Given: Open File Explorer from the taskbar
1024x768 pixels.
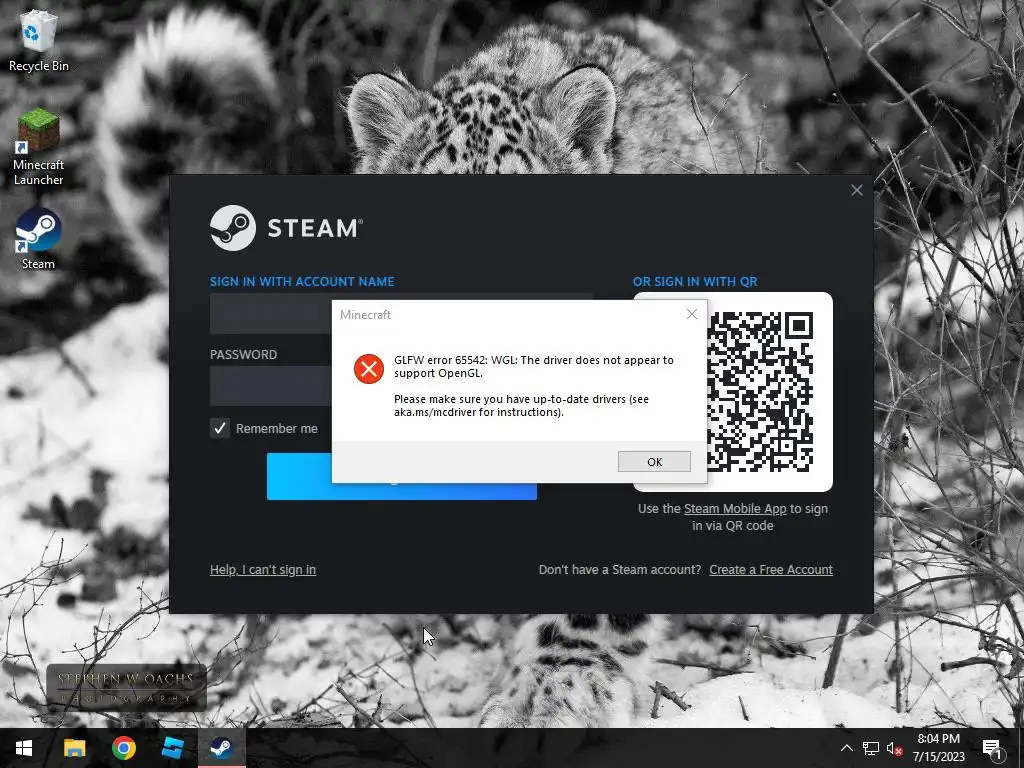Looking at the screenshot, I should [74, 748].
